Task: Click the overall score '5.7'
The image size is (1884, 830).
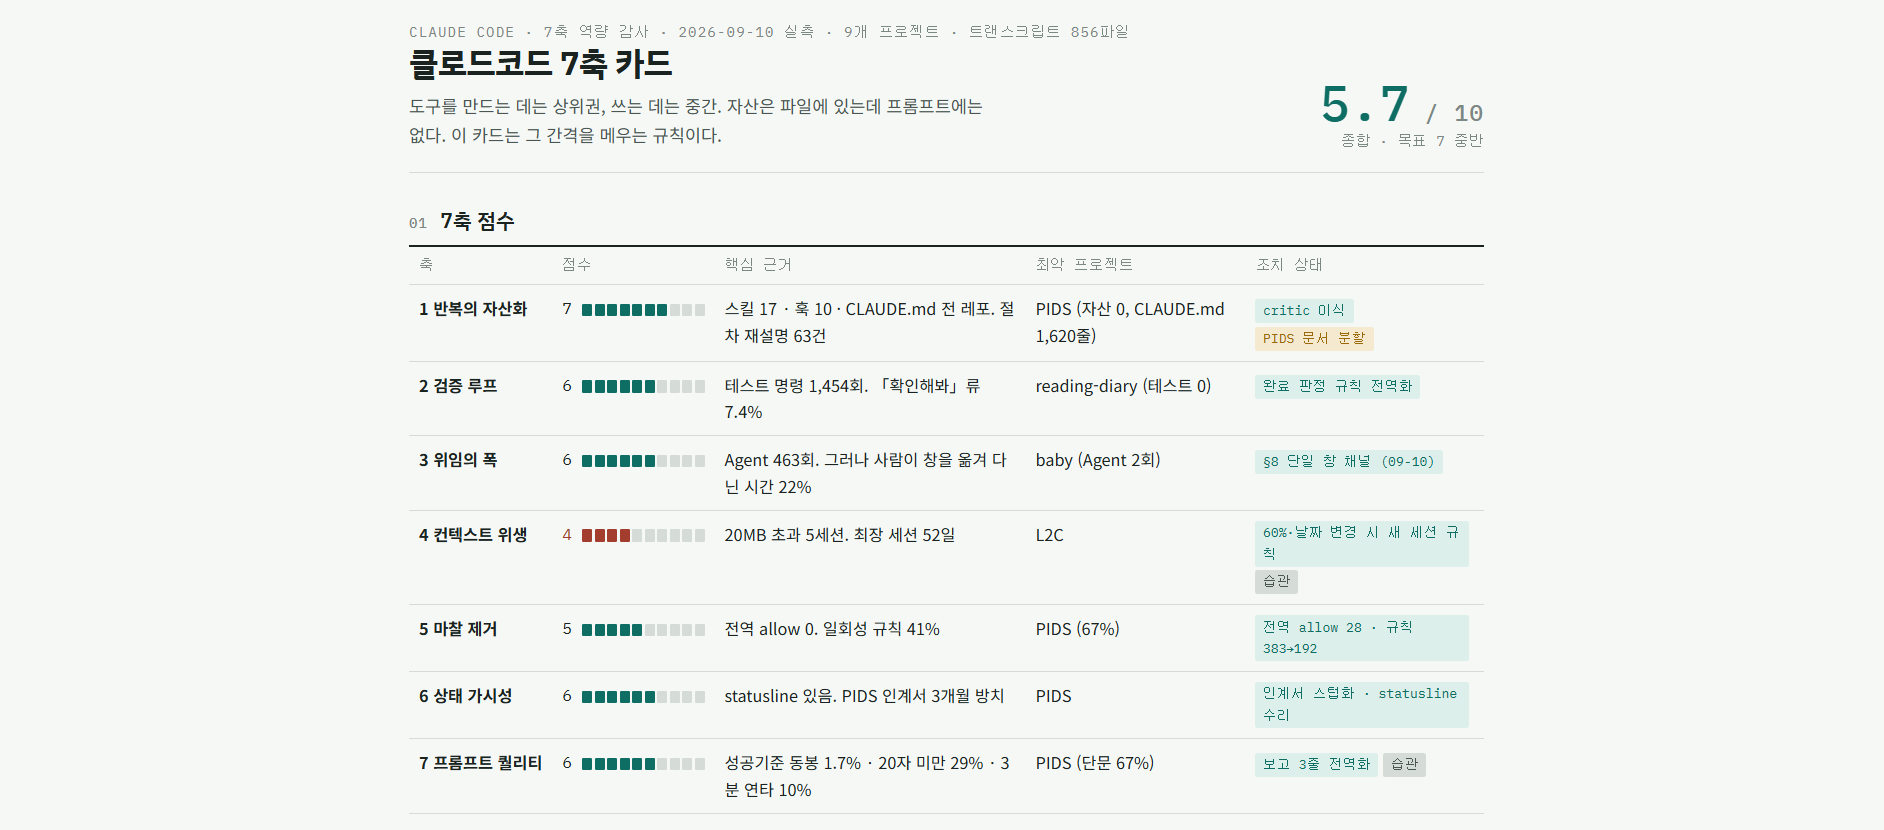Action: [x=1365, y=105]
